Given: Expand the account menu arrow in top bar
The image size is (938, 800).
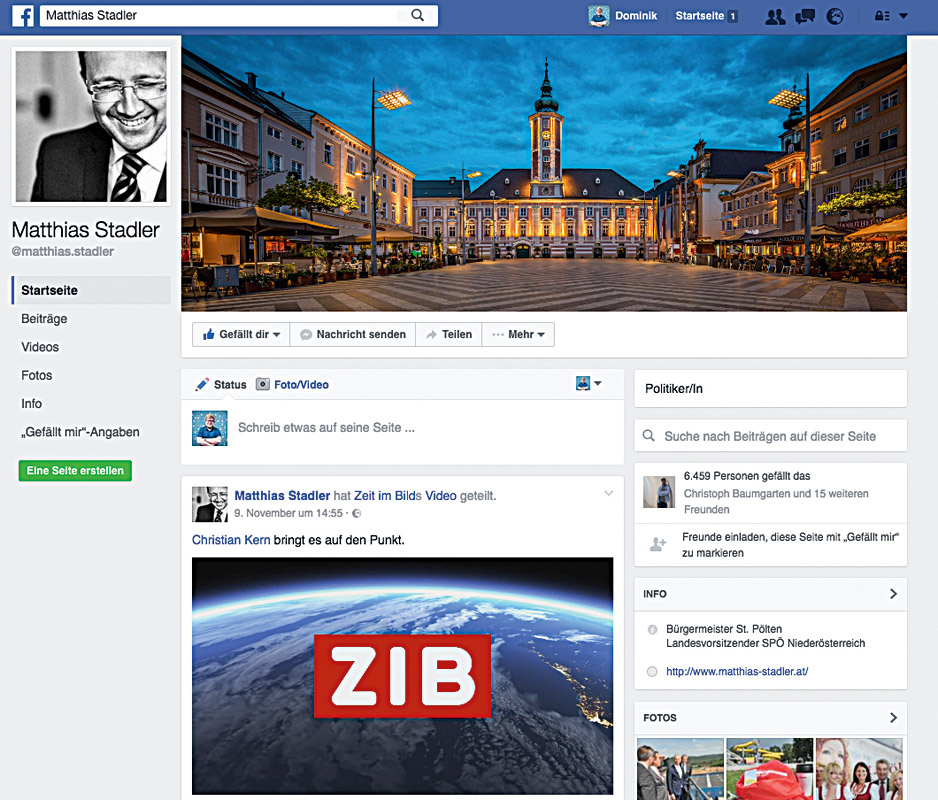Looking at the screenshot, I should (903, 16).
